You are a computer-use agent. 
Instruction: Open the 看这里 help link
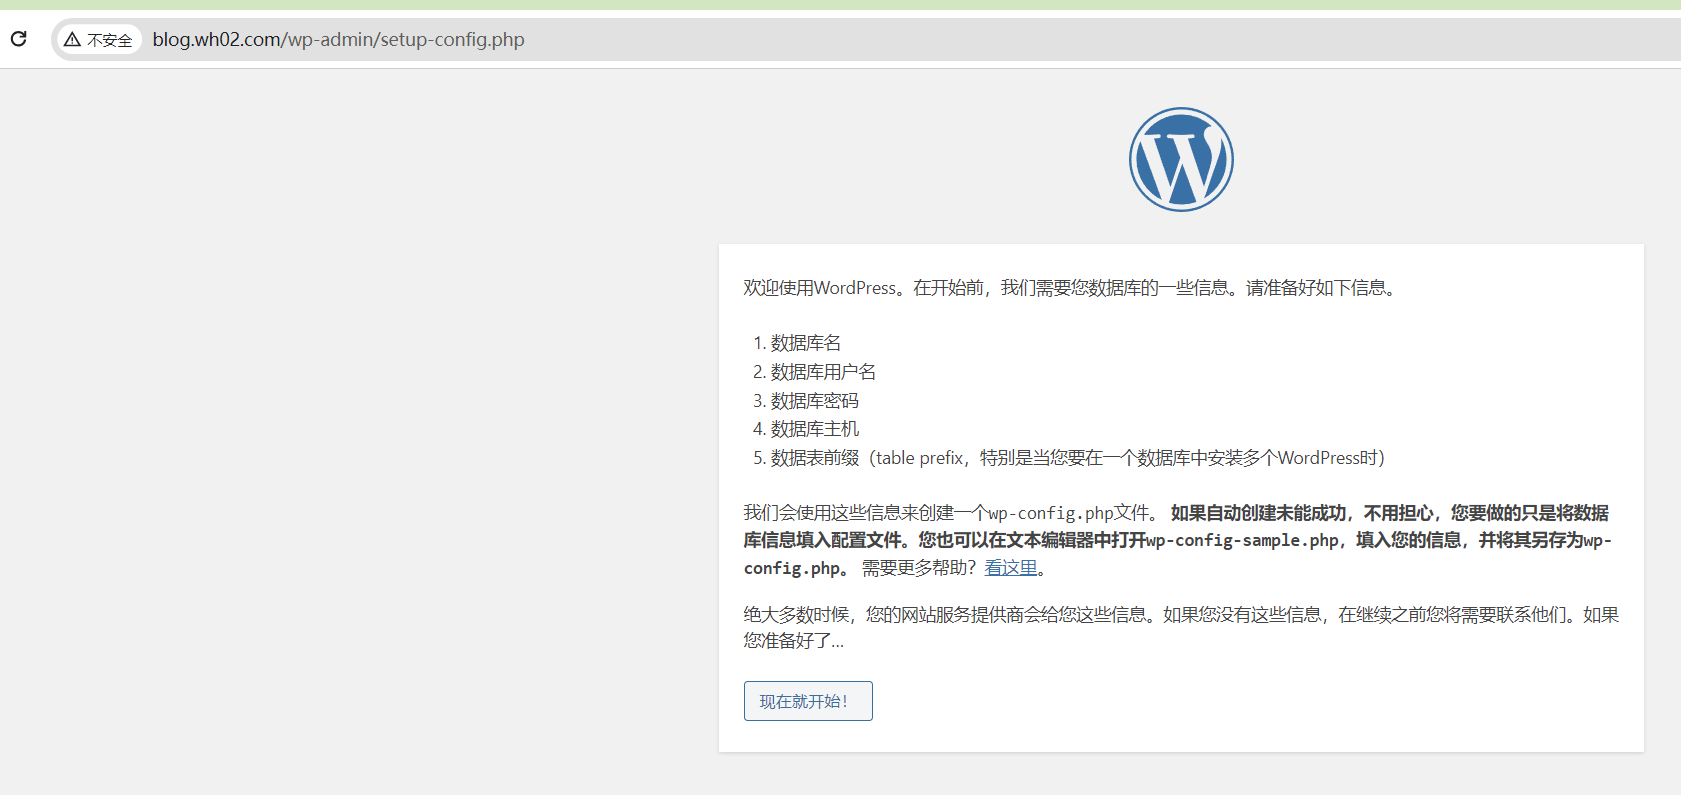pos(1011,568)
